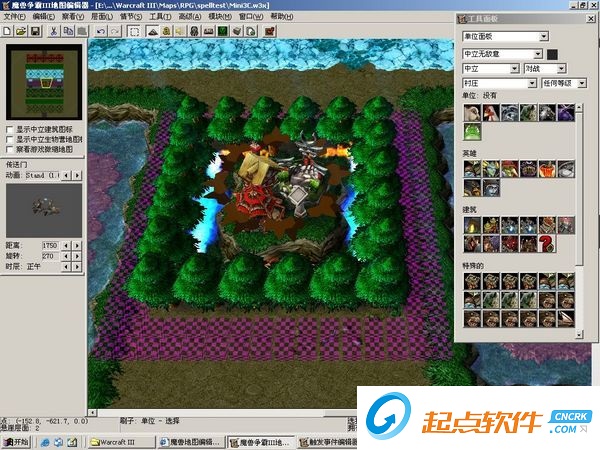Switch to the 触发事件编辑器 taskbar button
The width and height of the screenshot is (600, 450).
[329, 442]
